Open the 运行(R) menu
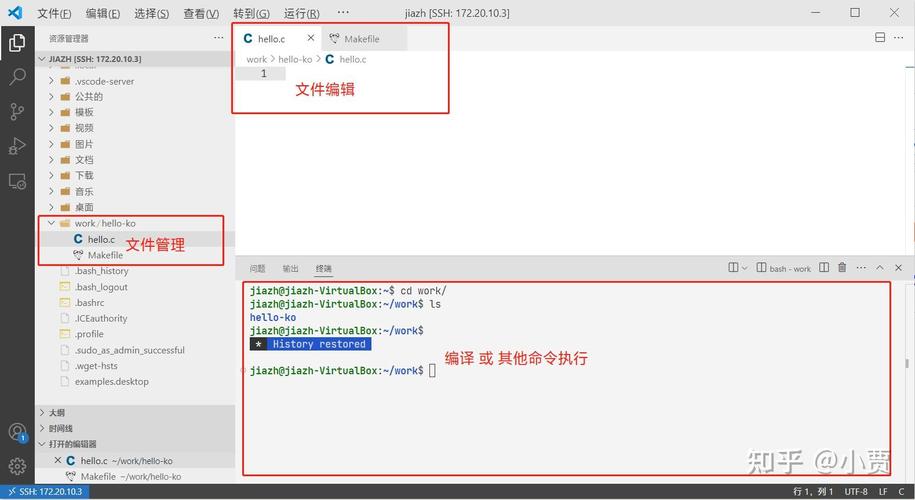915x500 pixels. click(x=302, y=13)
